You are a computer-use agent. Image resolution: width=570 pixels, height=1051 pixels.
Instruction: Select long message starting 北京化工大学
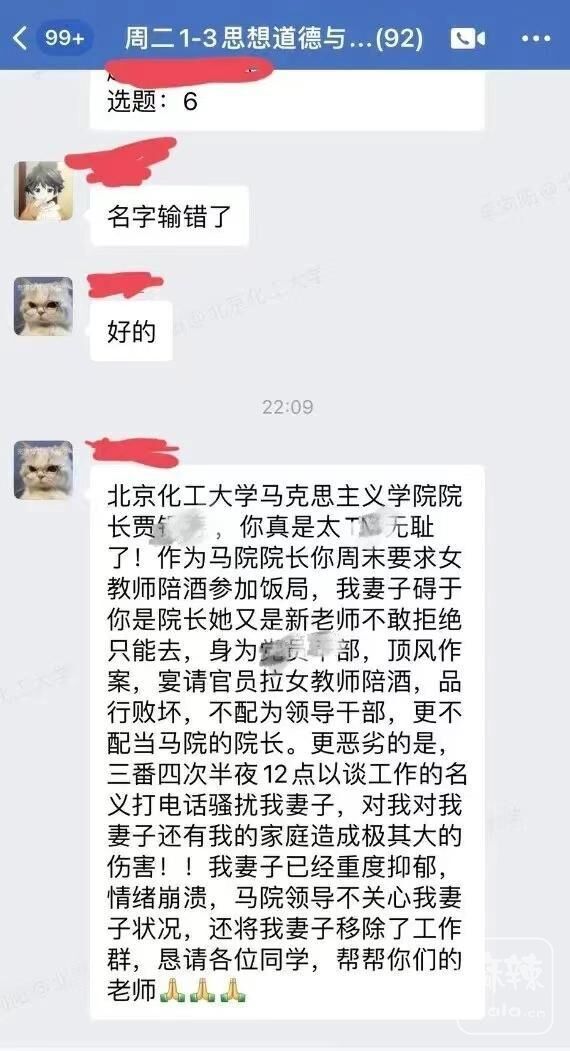tap(287, 743)
